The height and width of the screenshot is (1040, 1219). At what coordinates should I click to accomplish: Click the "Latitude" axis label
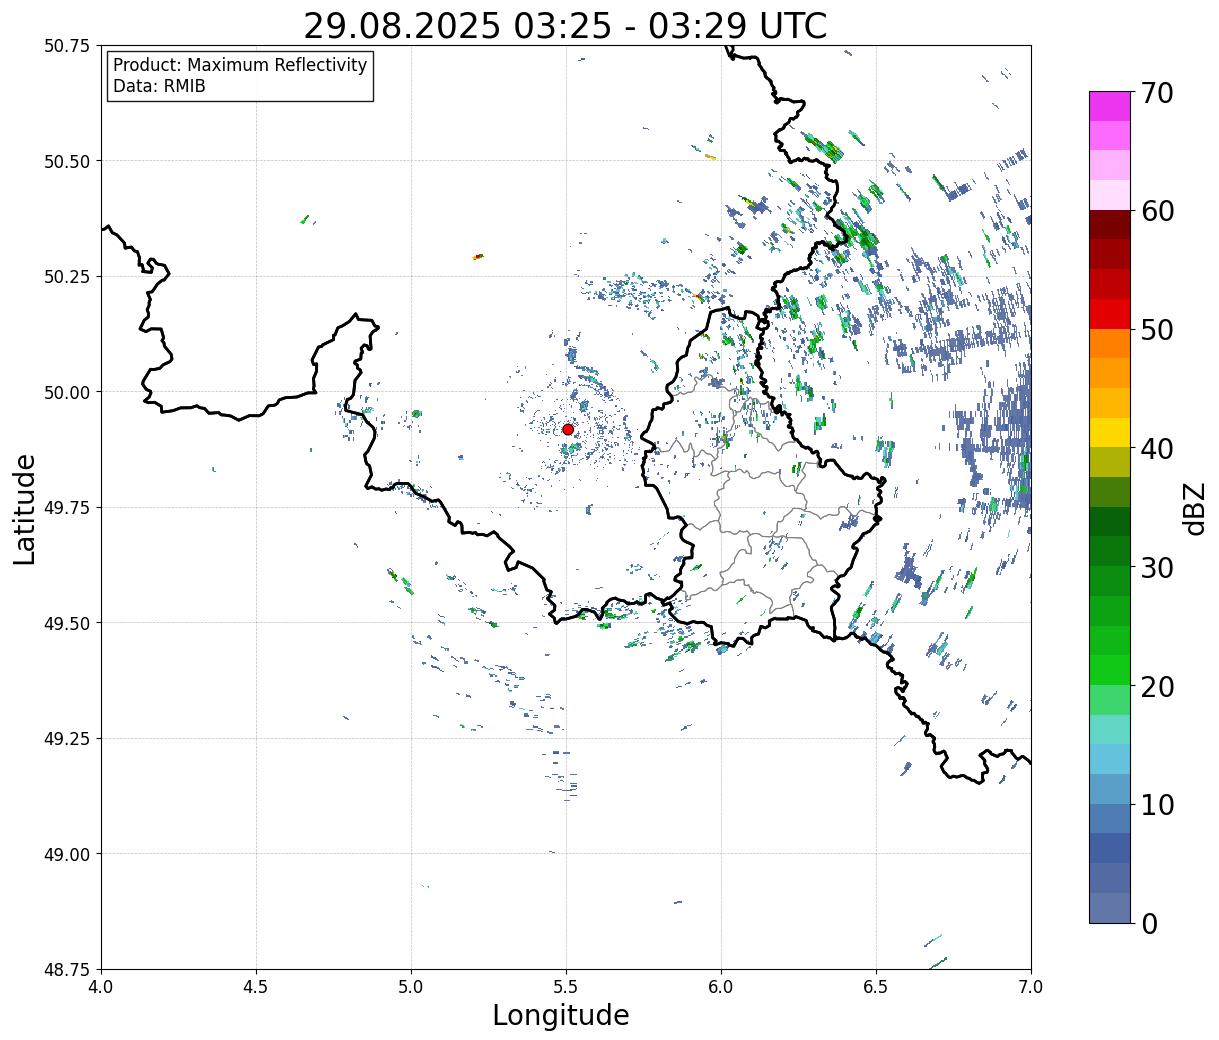[25, 509]
